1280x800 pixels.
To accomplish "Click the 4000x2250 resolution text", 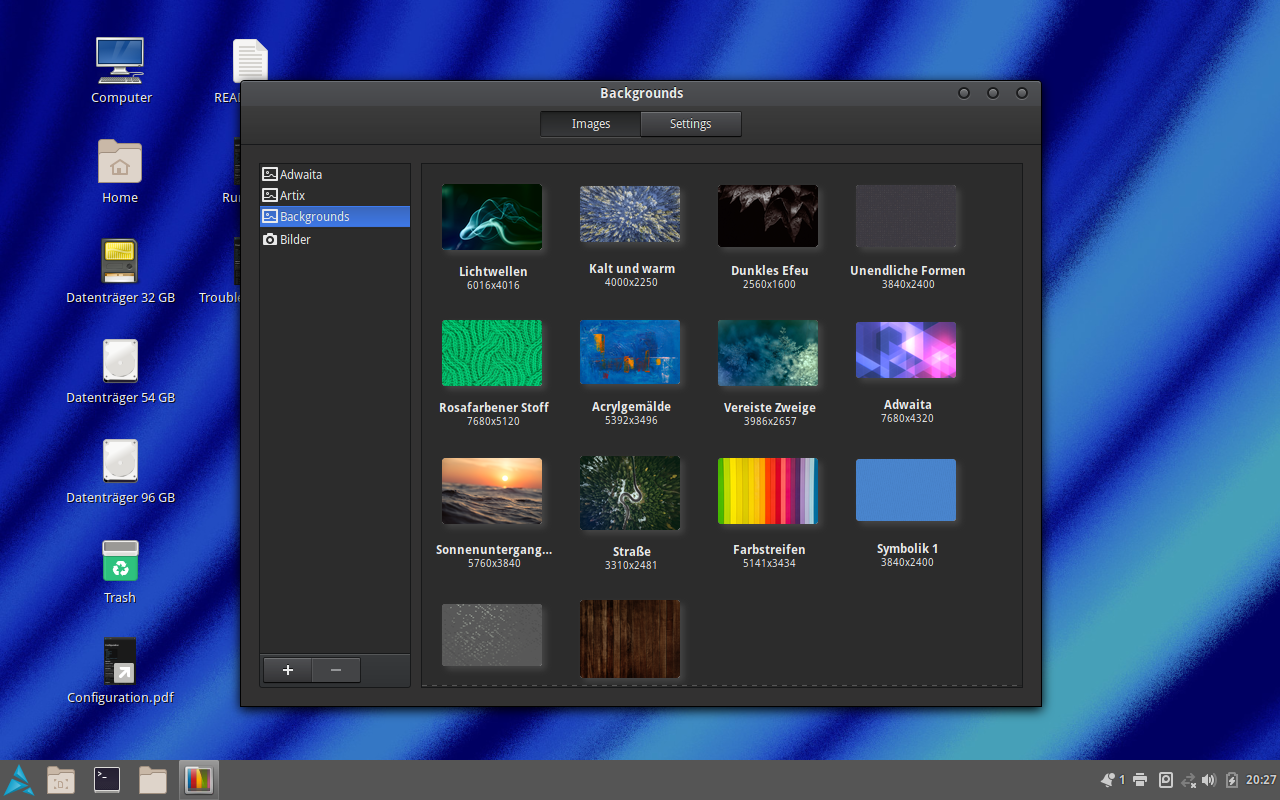I will pyautogui.click(x=631, y=282).
